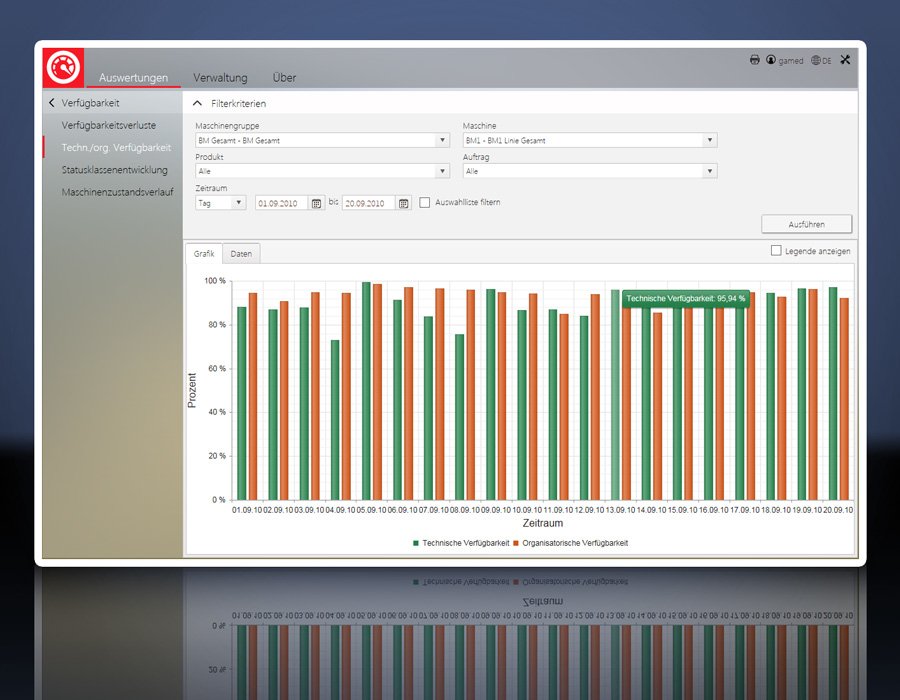Open the gamed user profile icon
This screenshot has width=900, height=700.
click(771, 60)
